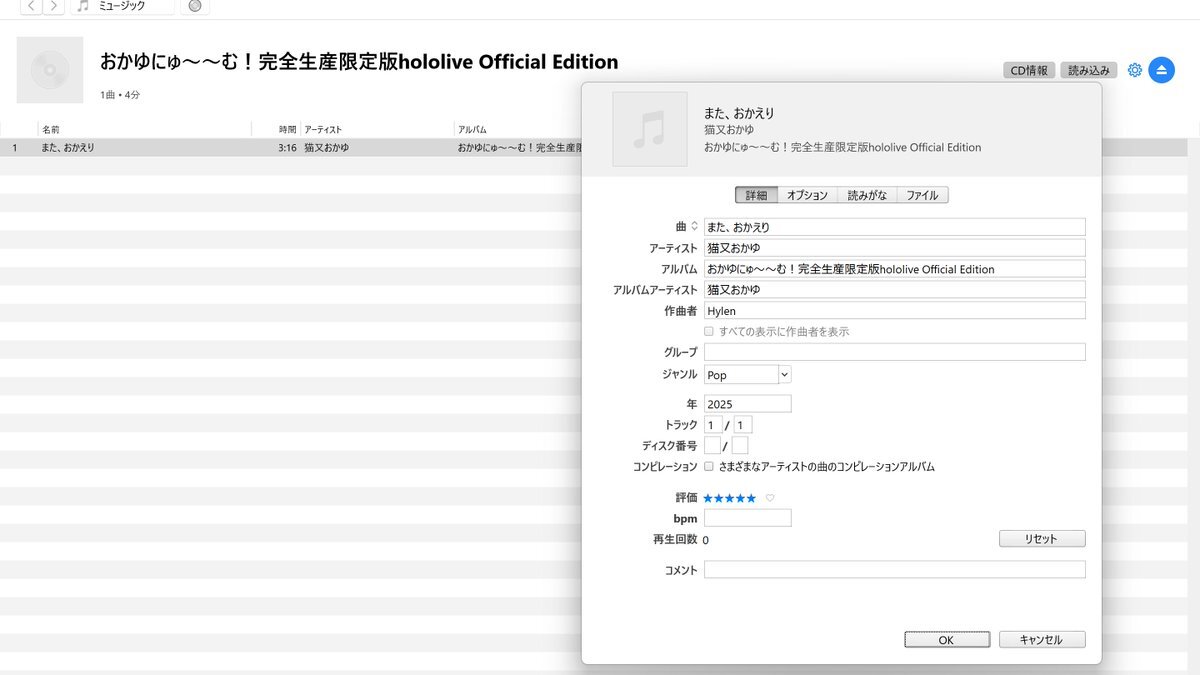Screen dimensions: 1200x675
Task: Check すべての表示に作曲者を表示 checkbox
Action: [x=709, y=331]
